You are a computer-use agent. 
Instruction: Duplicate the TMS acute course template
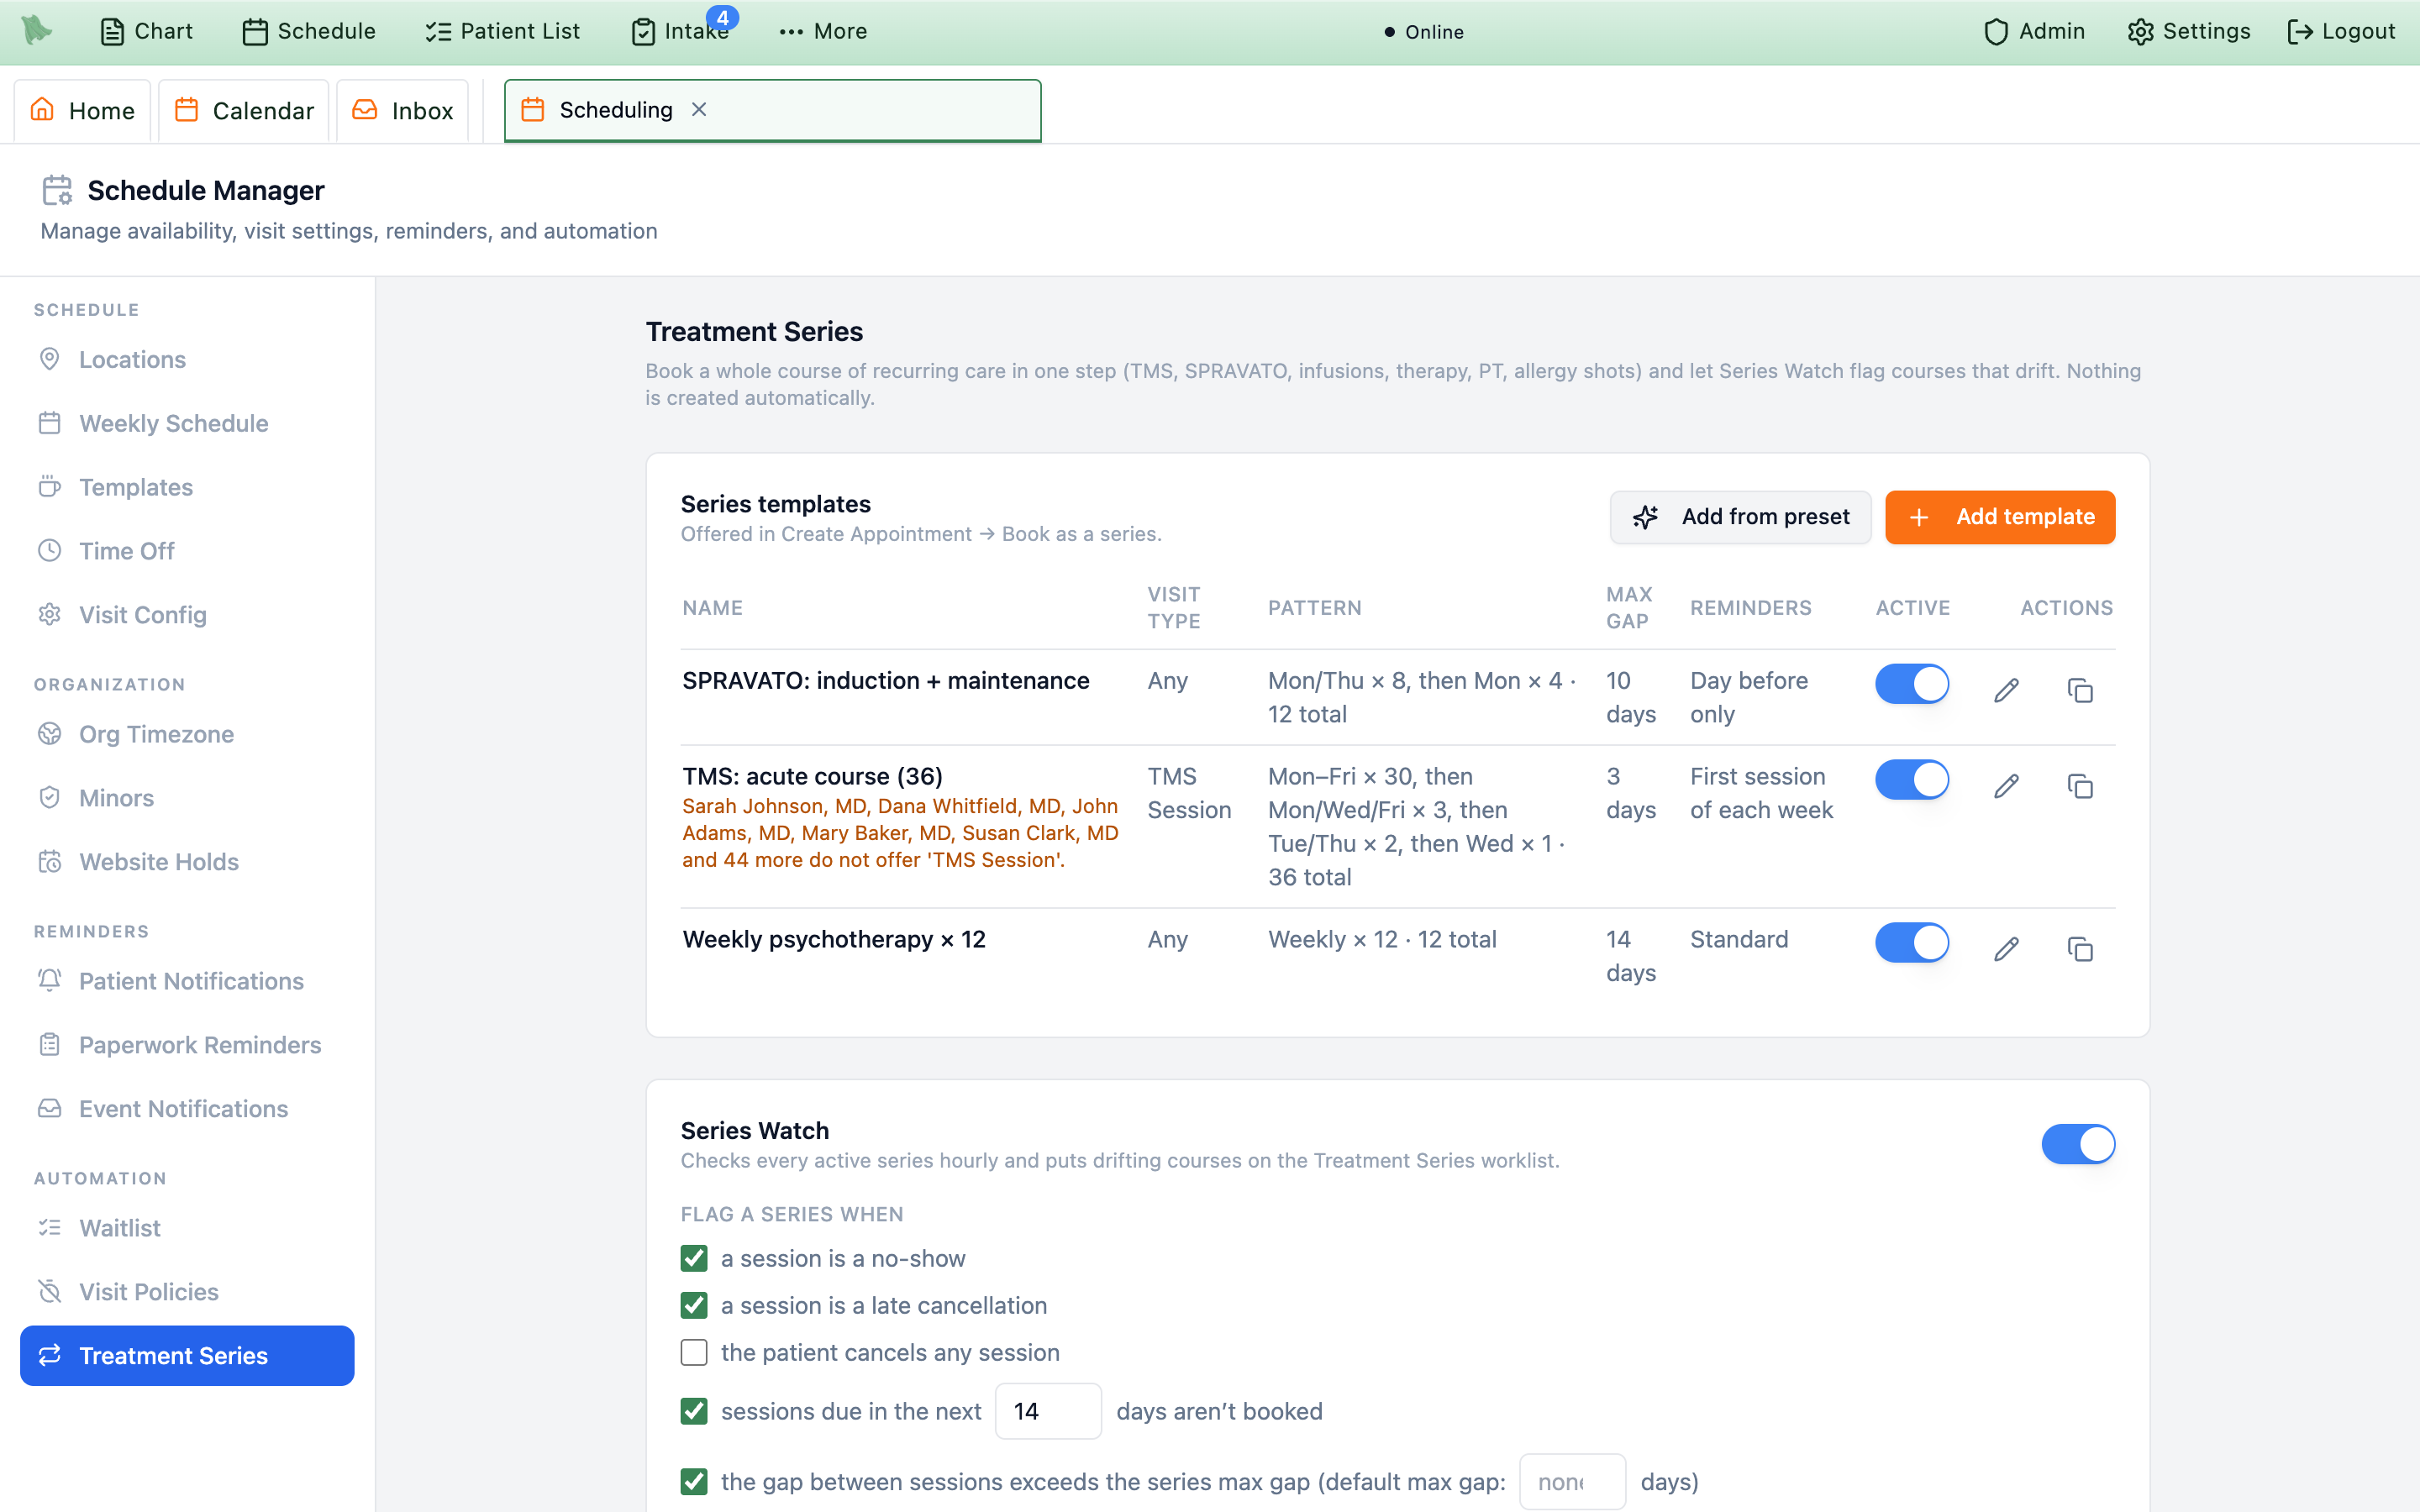[x=2080, y=786]
